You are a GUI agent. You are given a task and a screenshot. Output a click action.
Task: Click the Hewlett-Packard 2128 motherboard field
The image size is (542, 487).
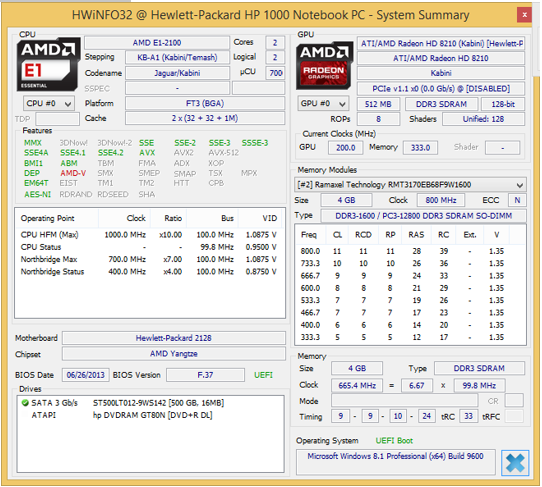pyautogui.click(x=174, y=338)
